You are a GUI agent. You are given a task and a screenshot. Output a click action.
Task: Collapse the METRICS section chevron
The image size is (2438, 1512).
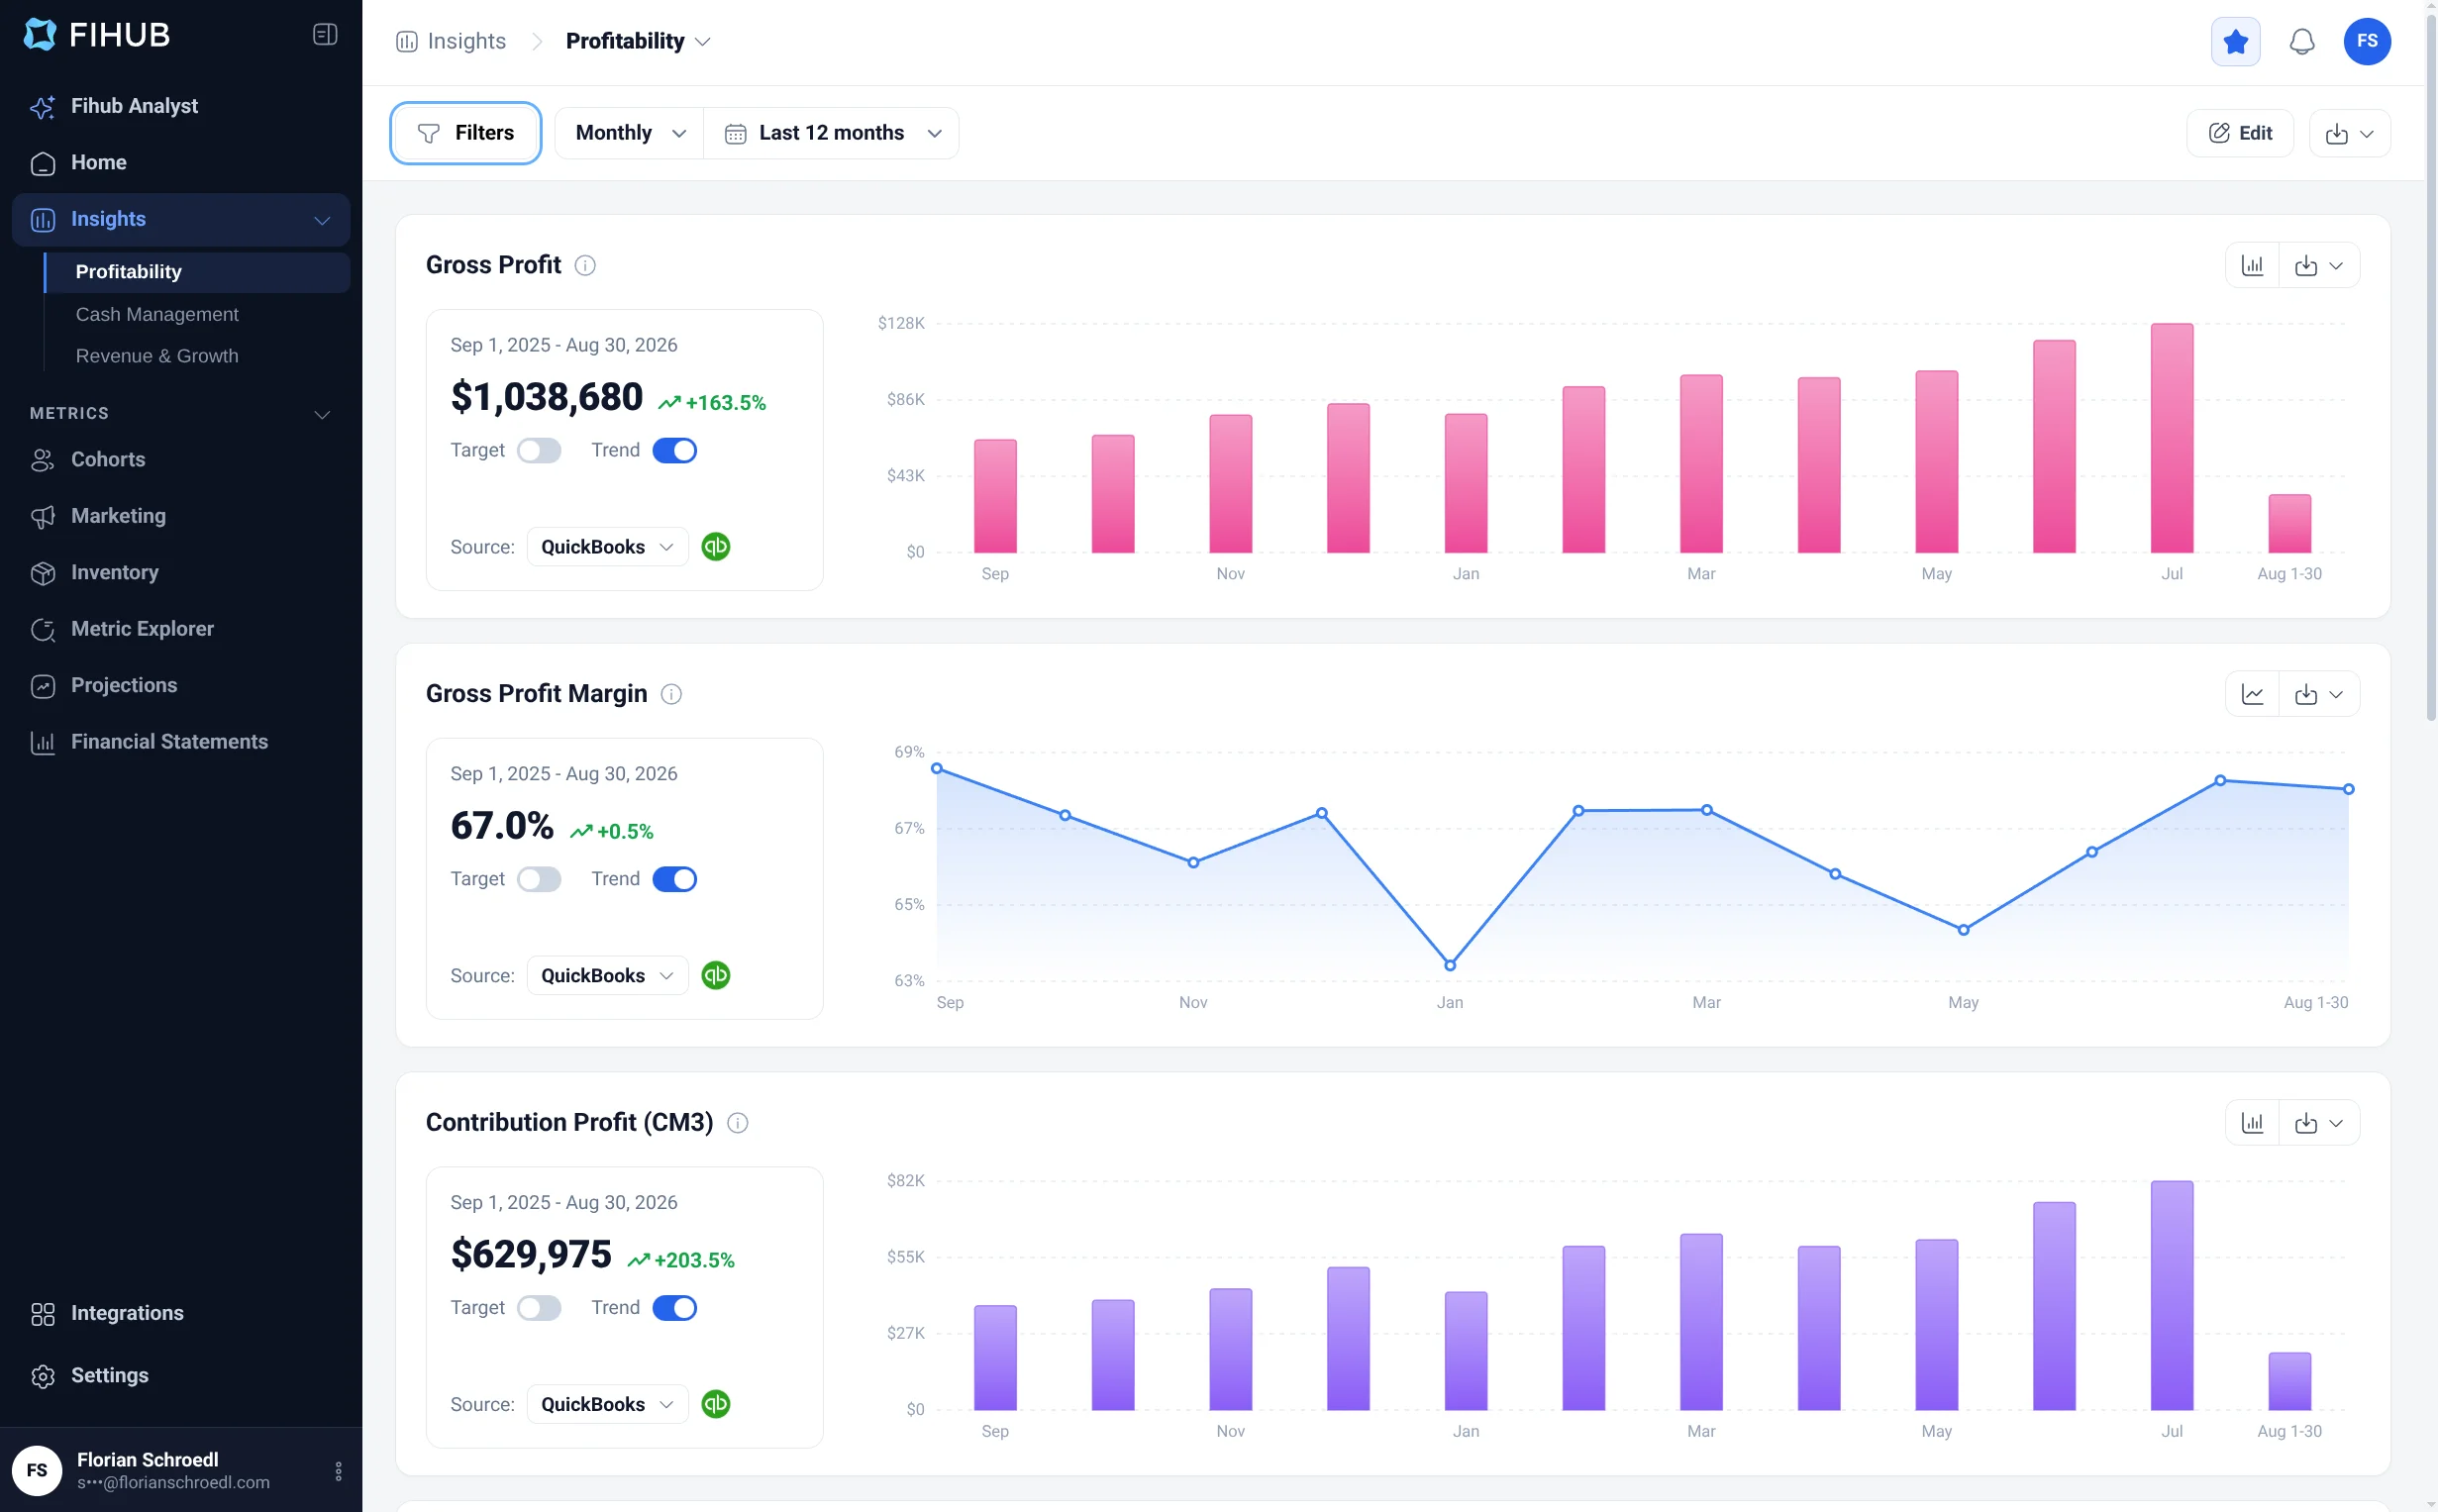click(322, 414)
